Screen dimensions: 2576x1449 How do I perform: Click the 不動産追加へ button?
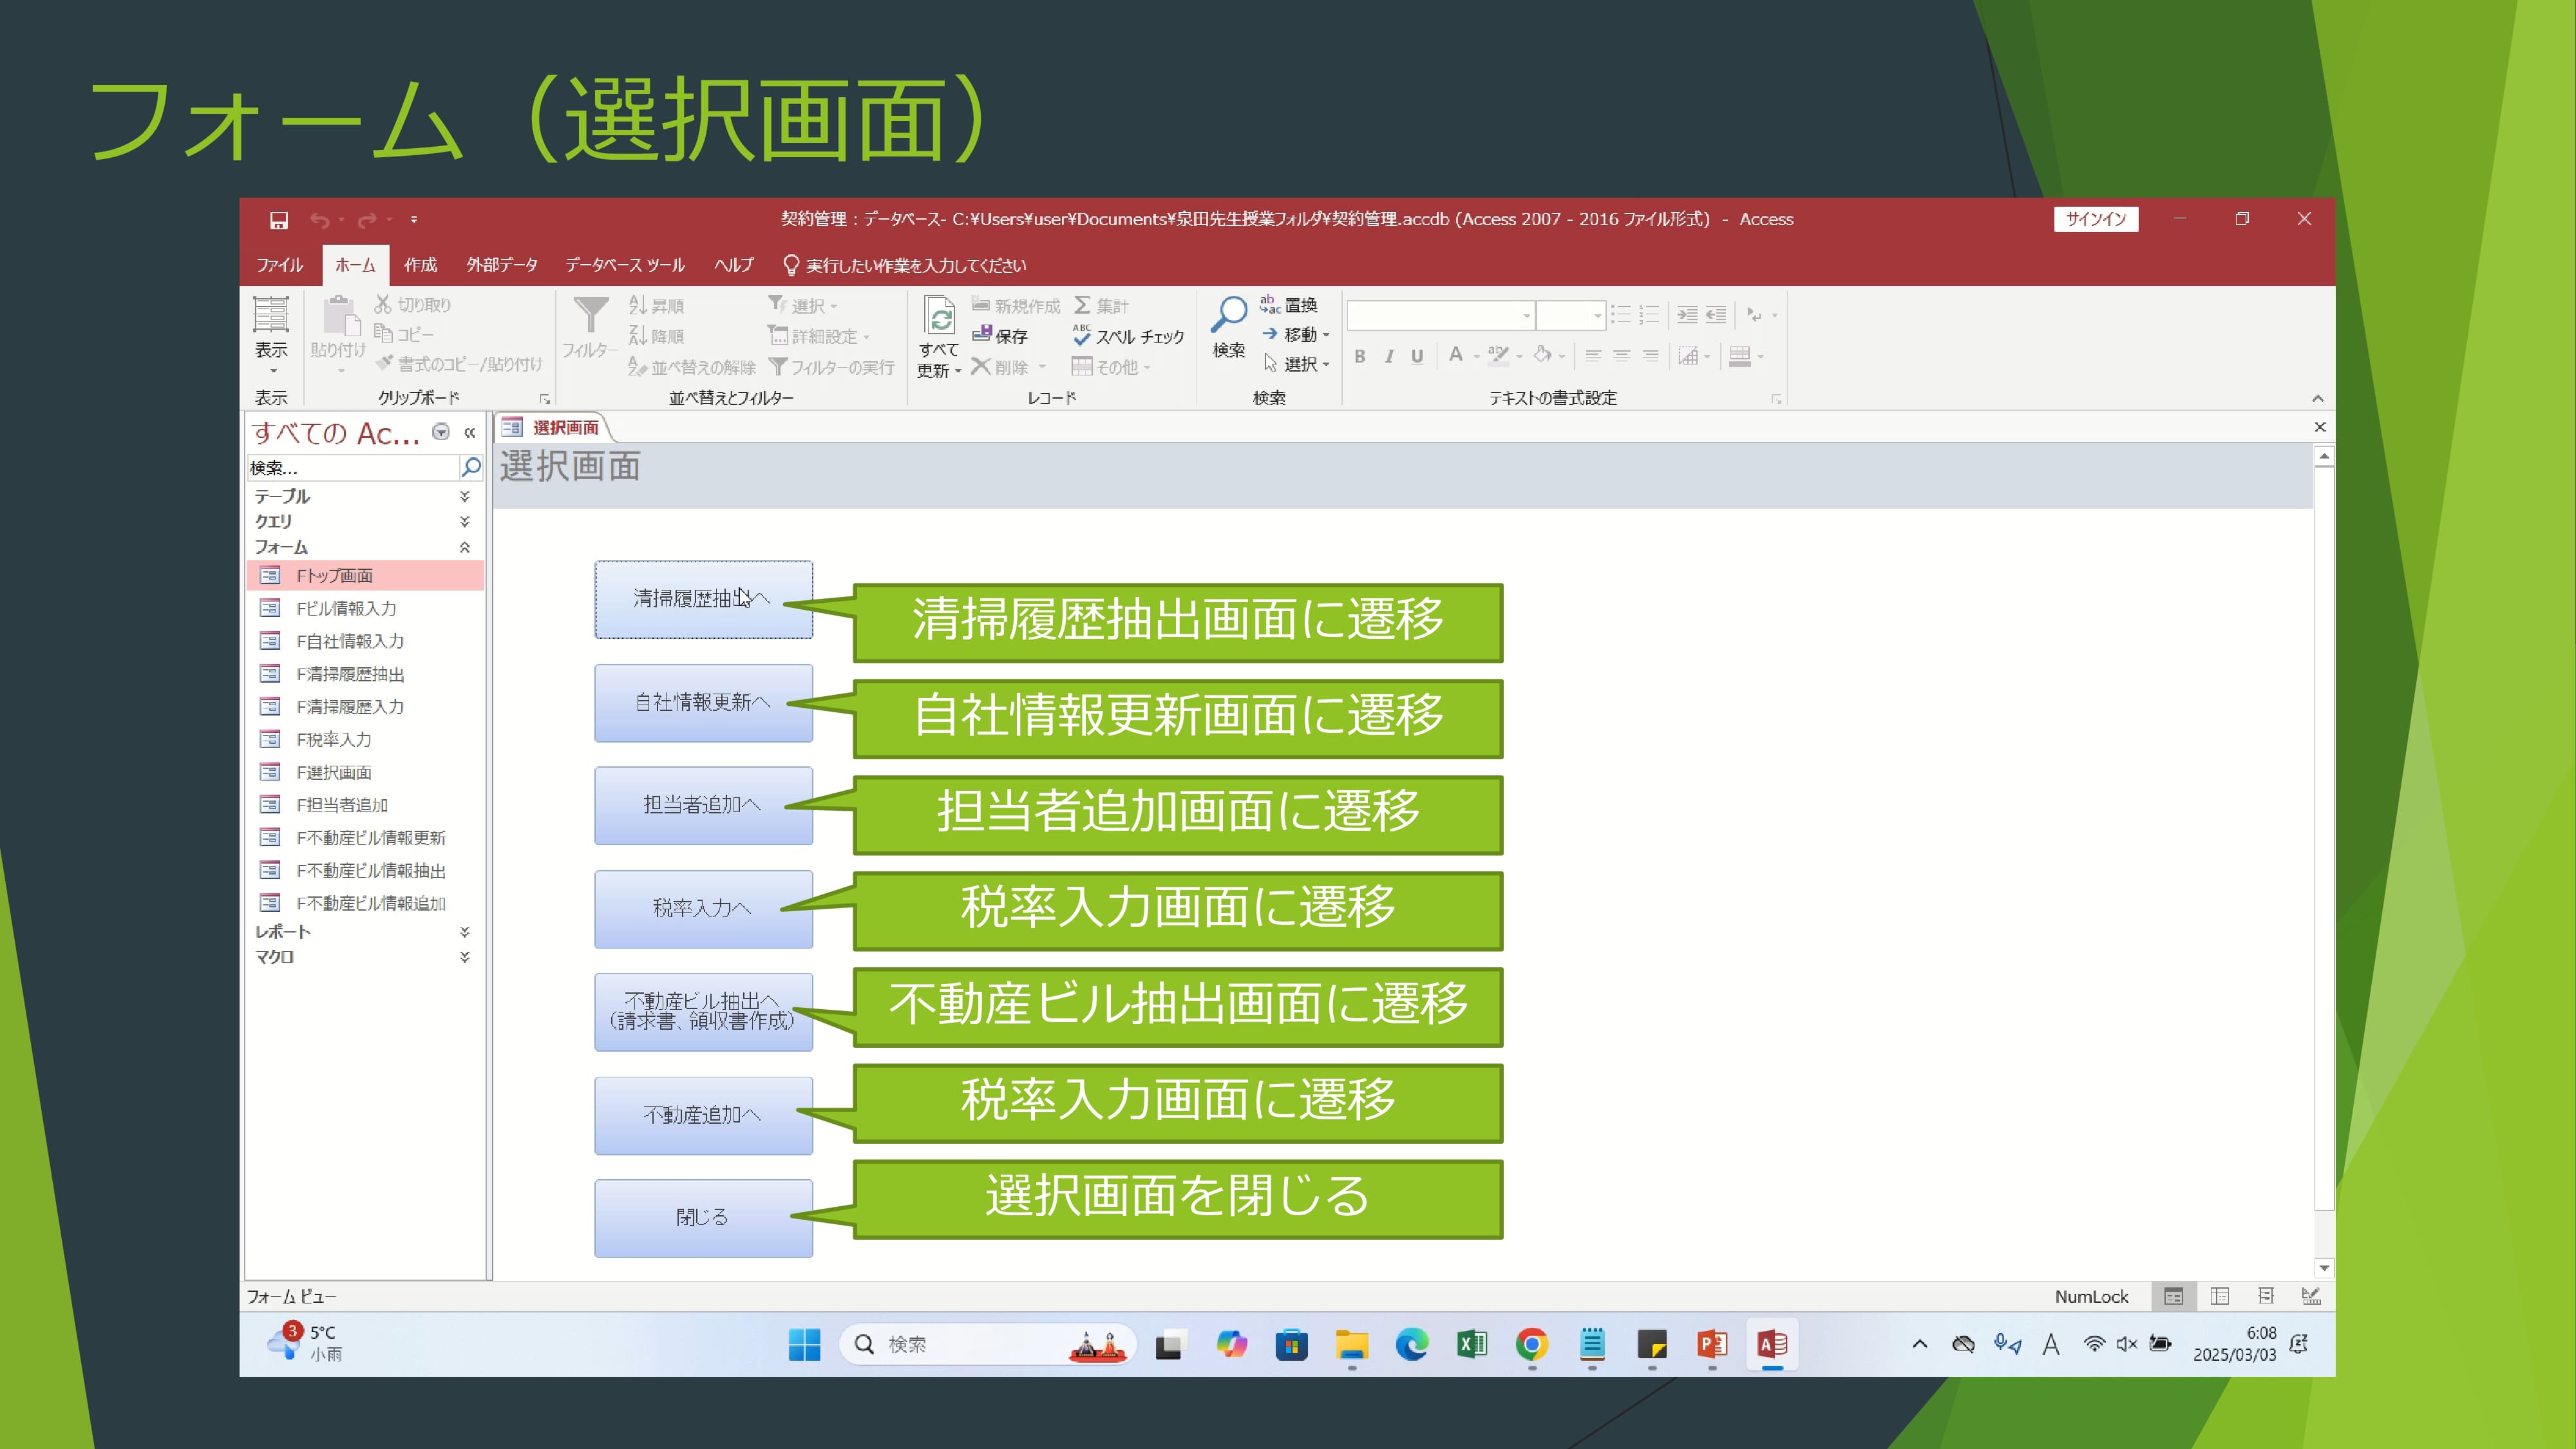point(703,1115)
